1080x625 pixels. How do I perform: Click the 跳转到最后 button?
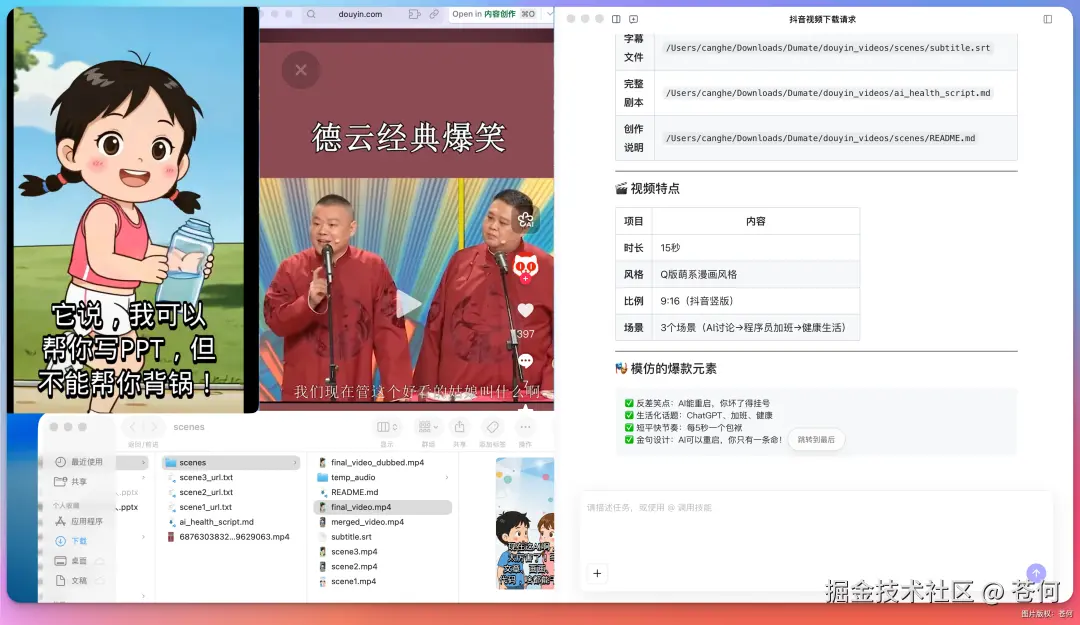pyautogui.click(x=818, y=437)
